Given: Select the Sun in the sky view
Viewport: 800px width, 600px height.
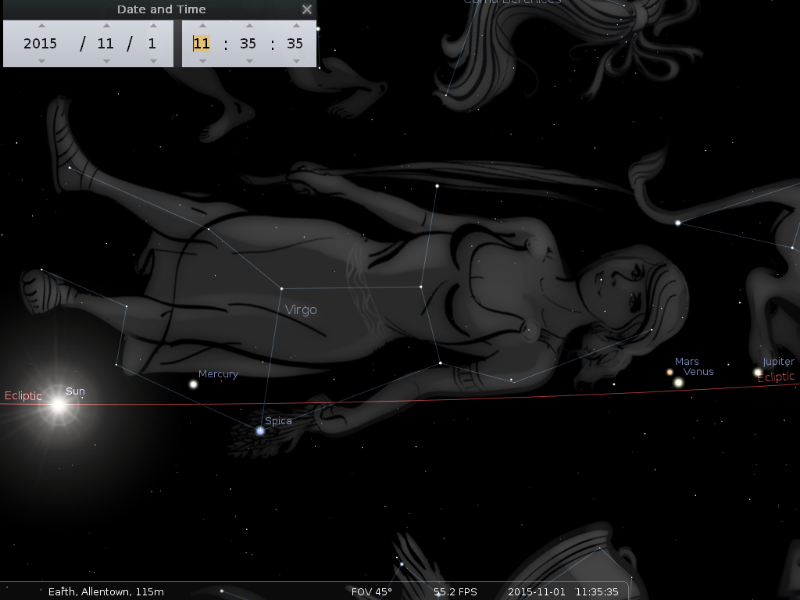Looking at the screenshot, I should point(58,405).
